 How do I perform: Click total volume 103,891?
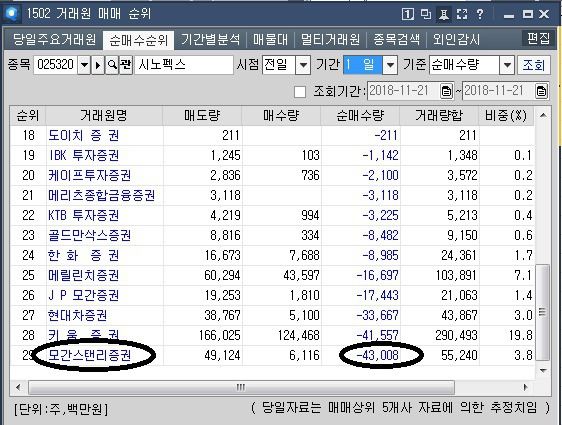click(x=456, y=276)
